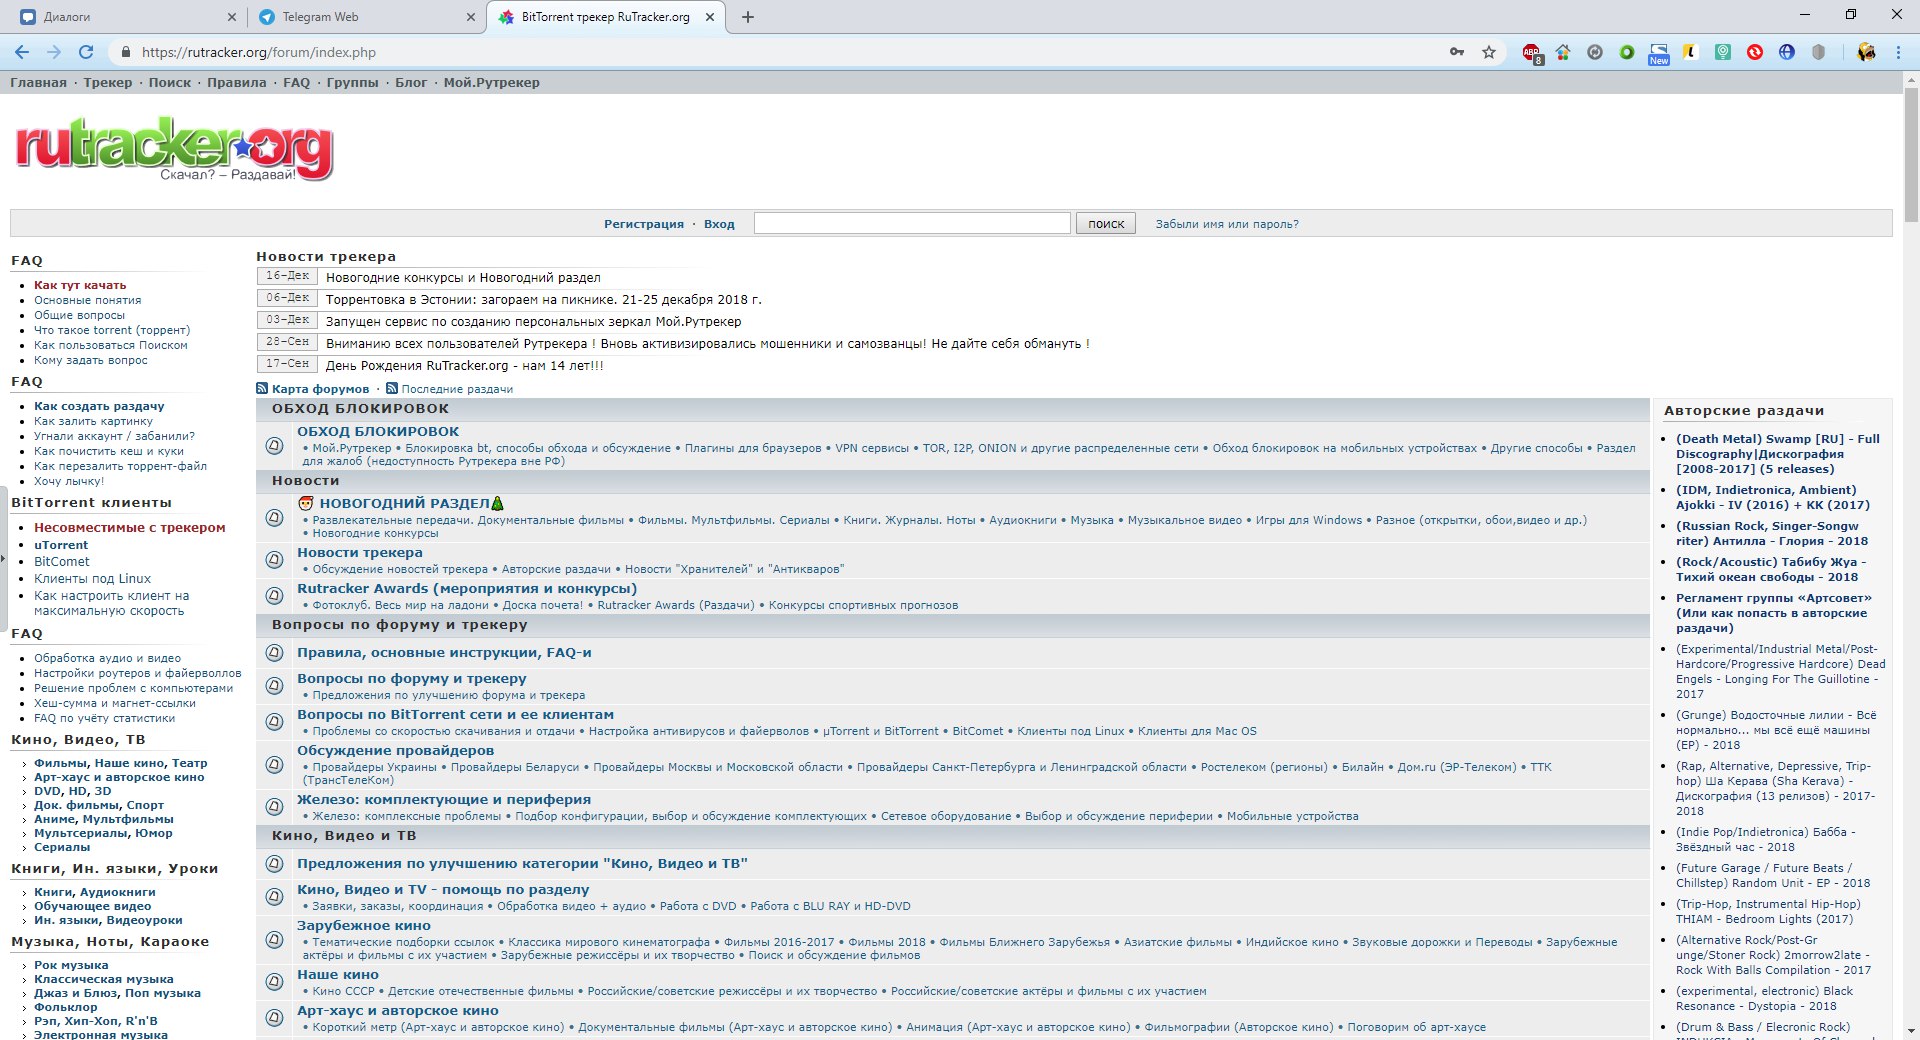The image size is (1920, 1040).
Task: Click Забыли имя или пароль link
Action: point(1227,224)
